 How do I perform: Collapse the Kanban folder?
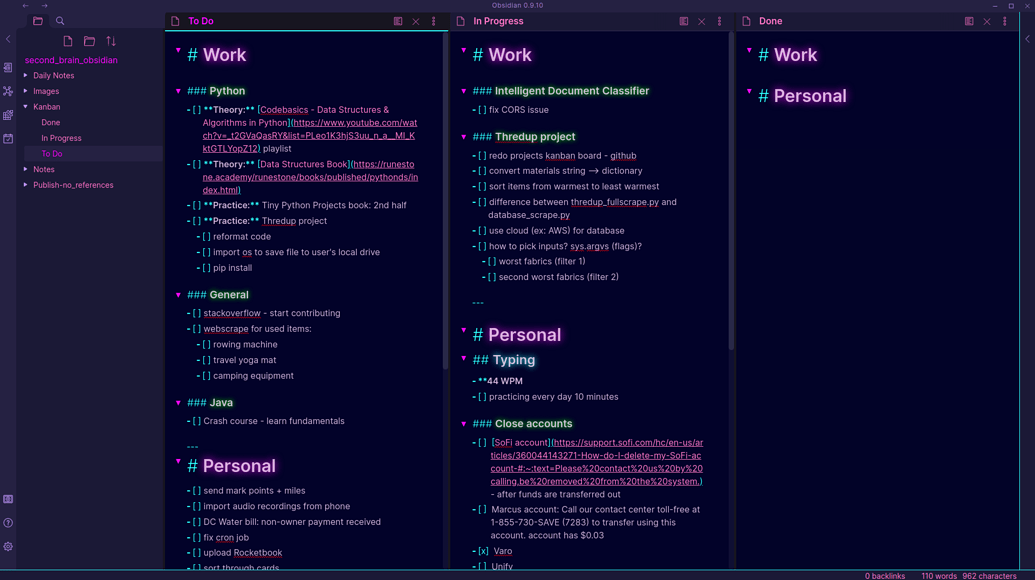click(x=24, y=106)
